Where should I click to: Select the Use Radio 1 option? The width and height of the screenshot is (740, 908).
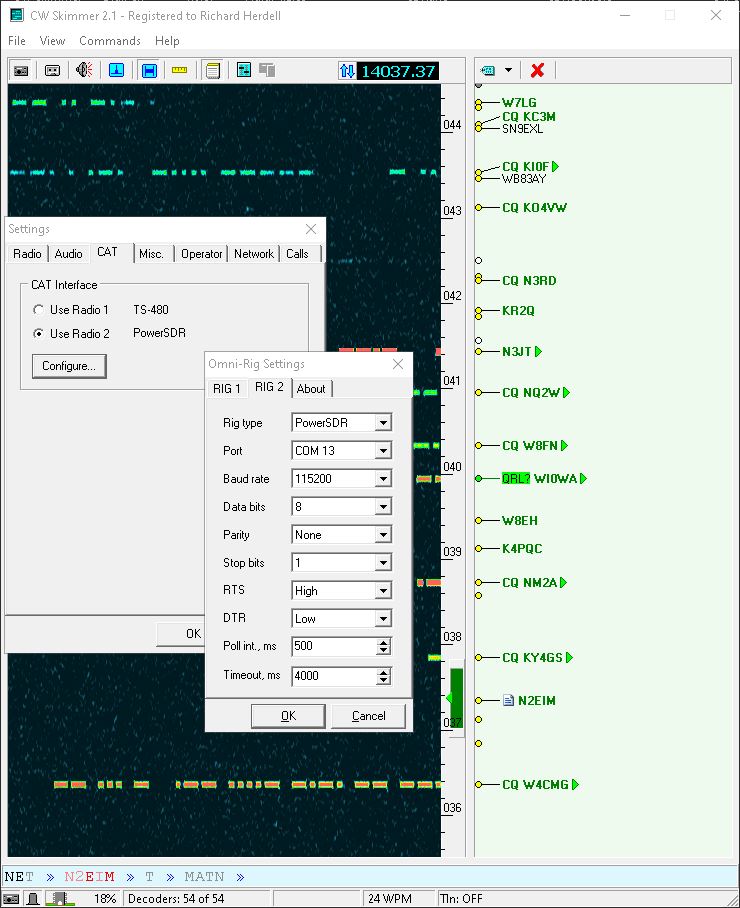coord(38,310)
